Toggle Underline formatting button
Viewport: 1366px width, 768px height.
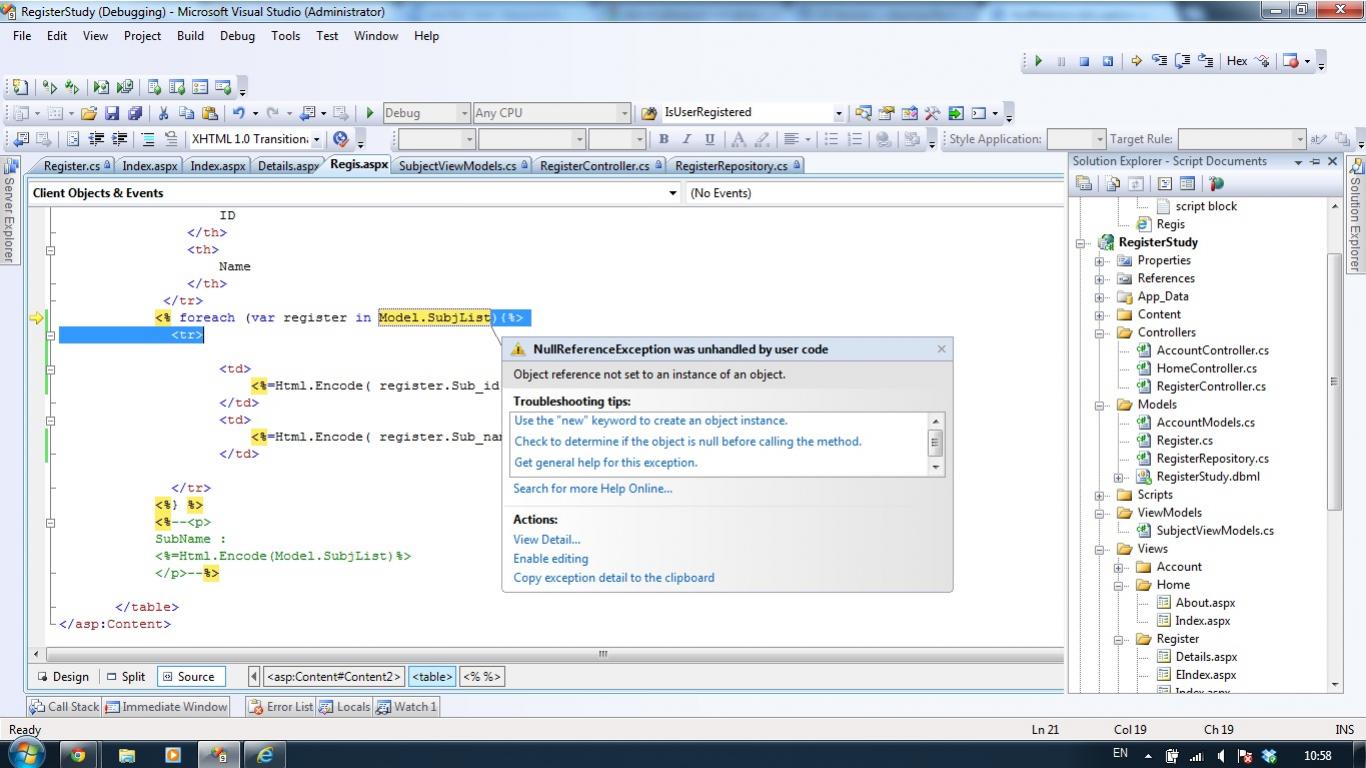[x=710, y=139]
